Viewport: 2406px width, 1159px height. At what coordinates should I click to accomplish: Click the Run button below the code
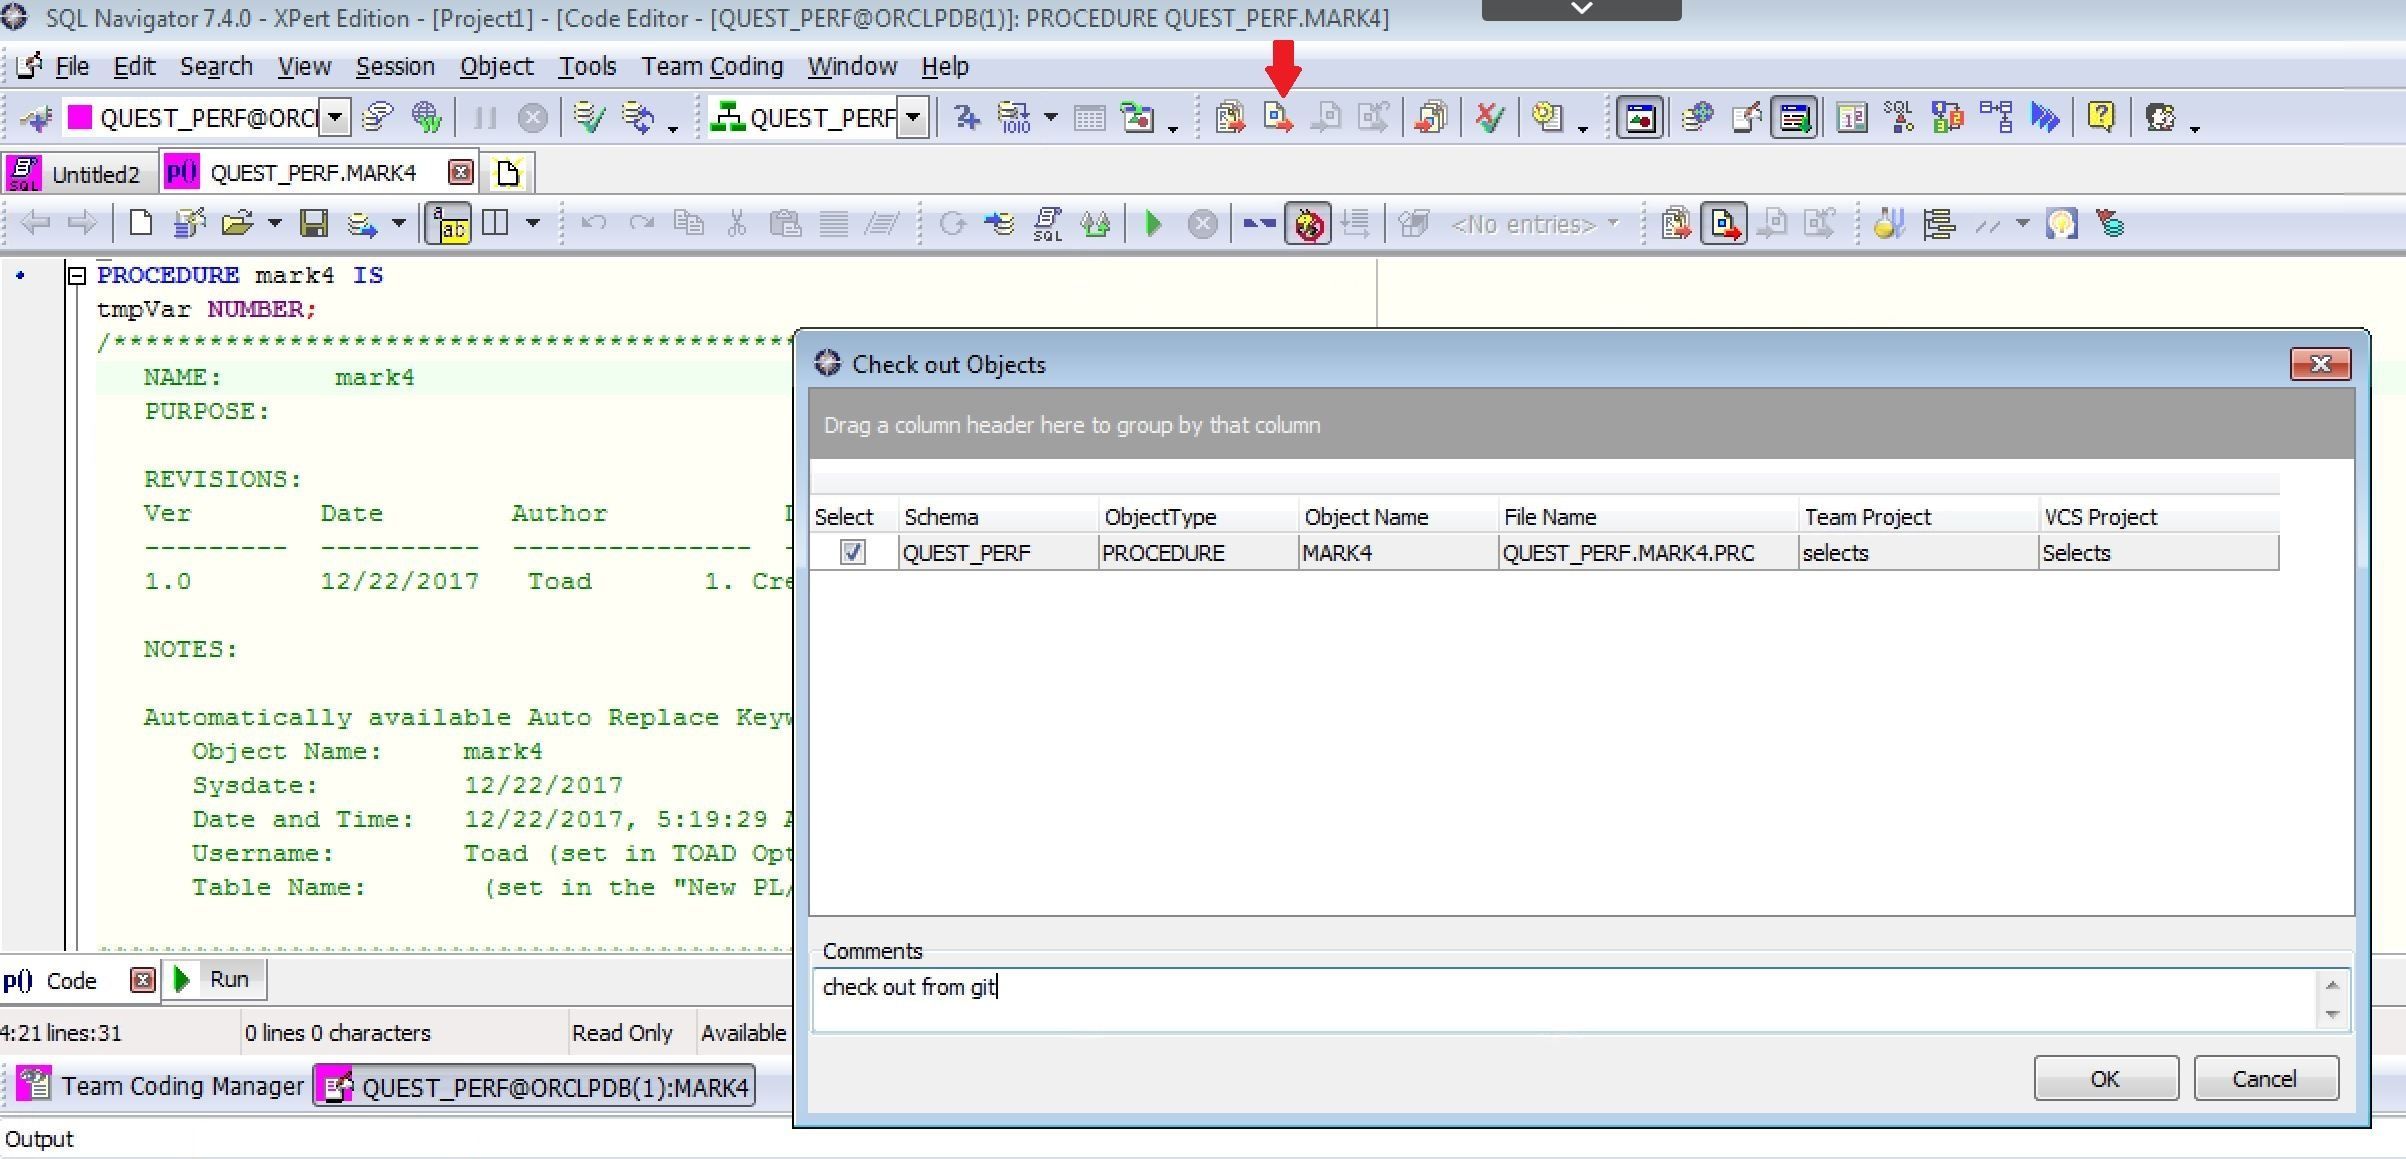tap(213, 979)
